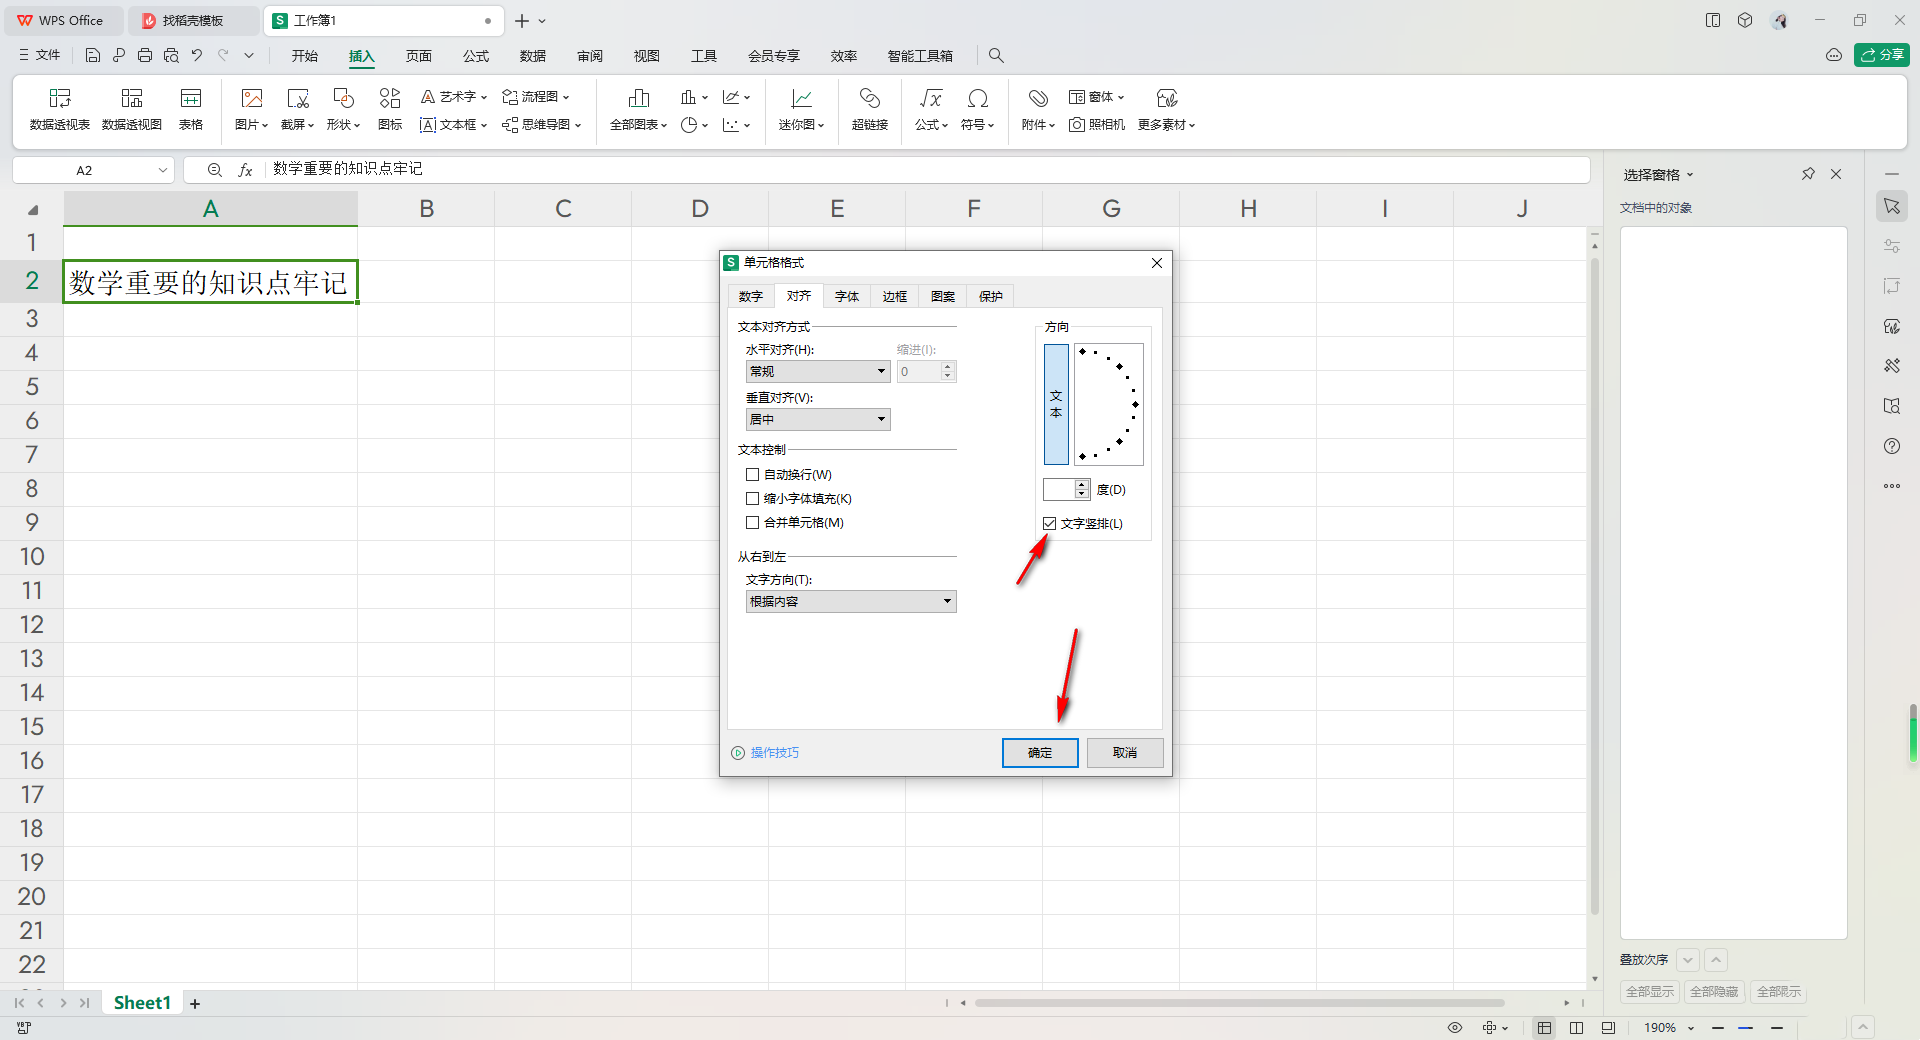Open vertical alignment (垂直对齐) dropdown

click(818, 419)
